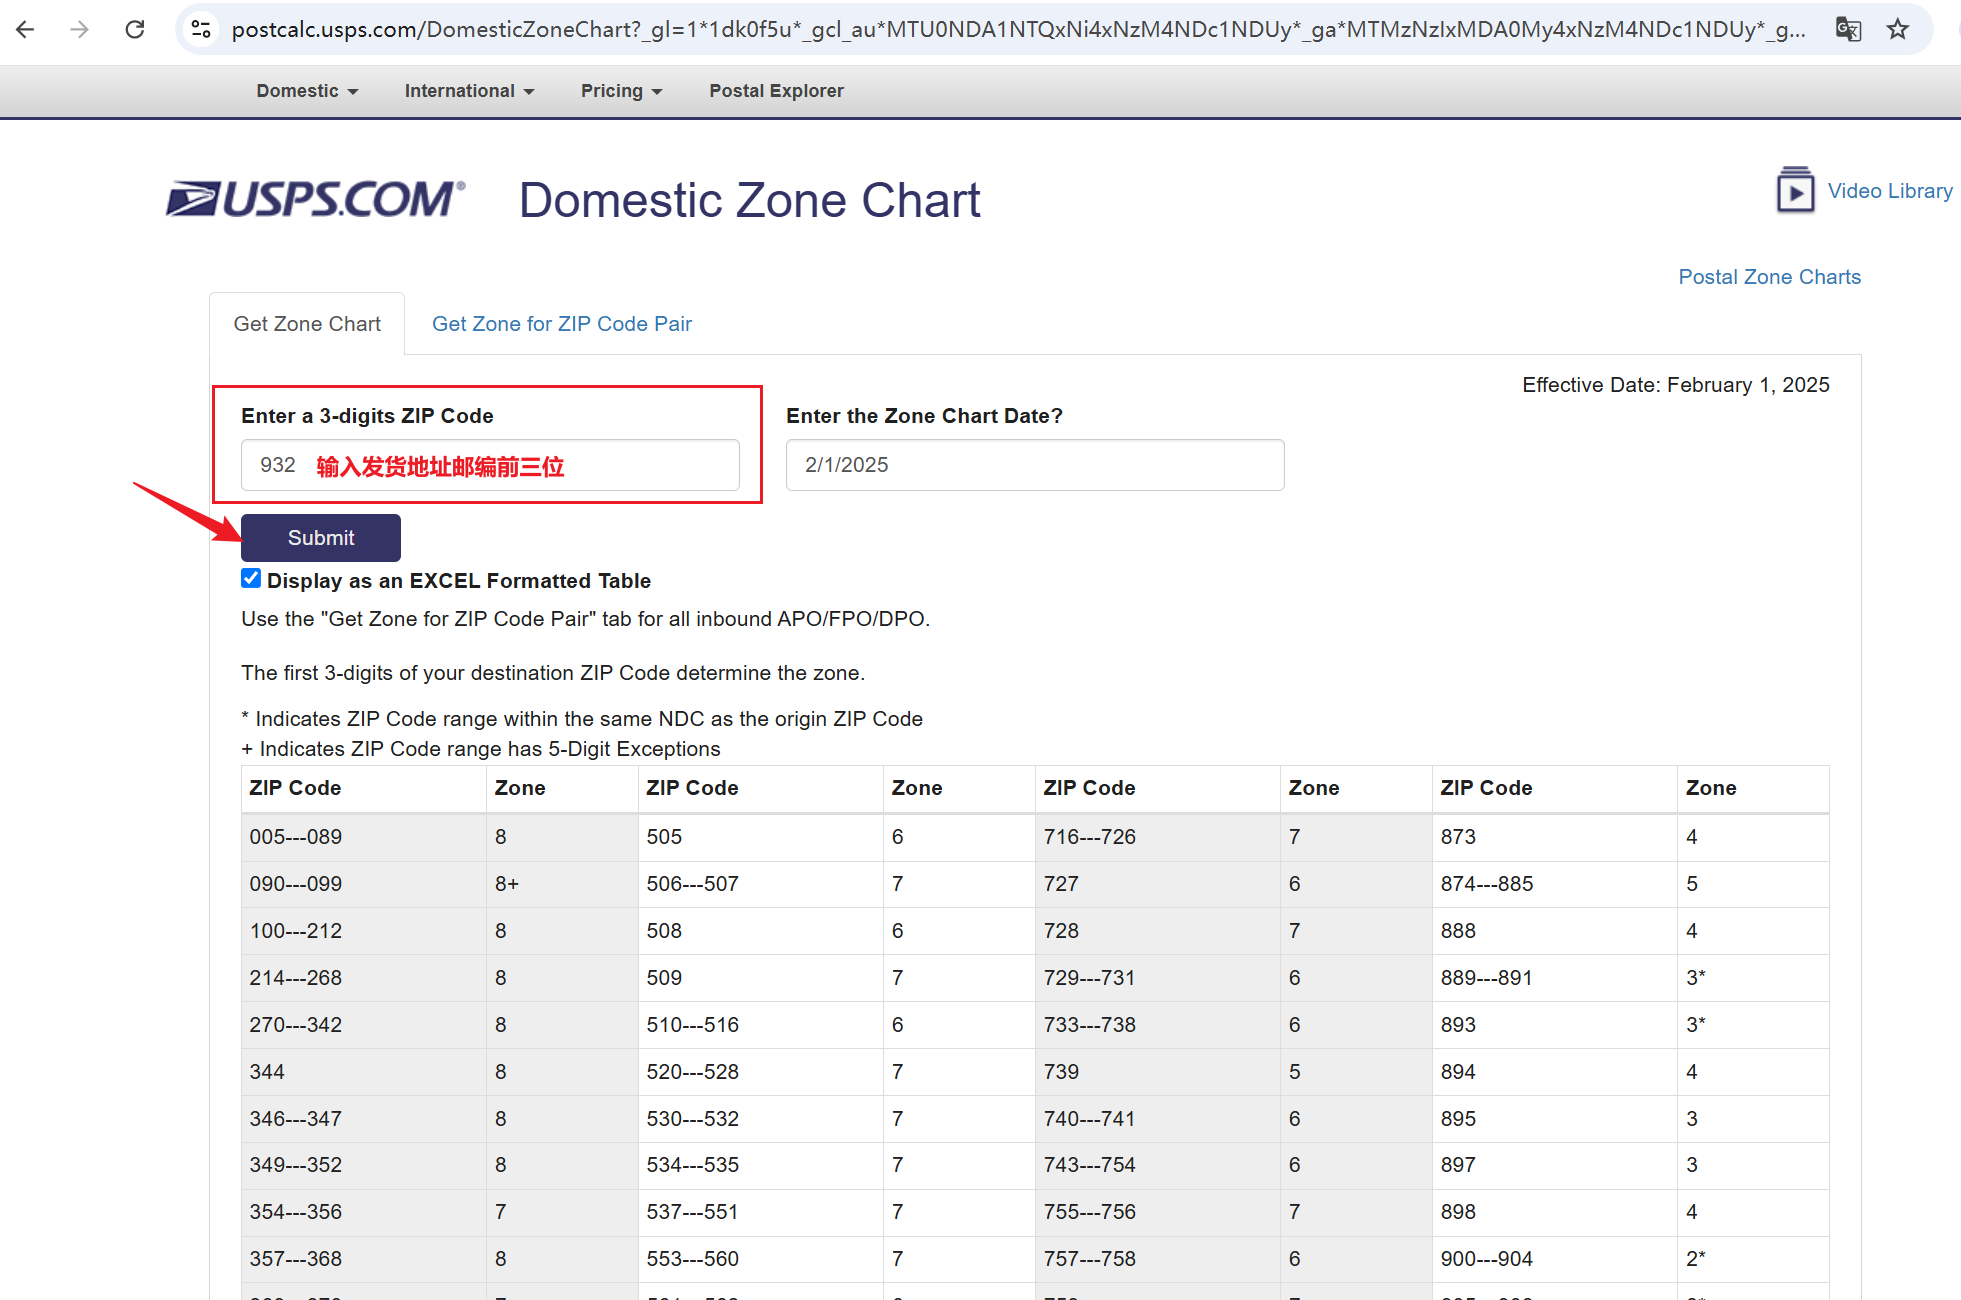Screen dimensions: 1961x1300
Task: Click the translate page icon
Action: point(1848,29)
